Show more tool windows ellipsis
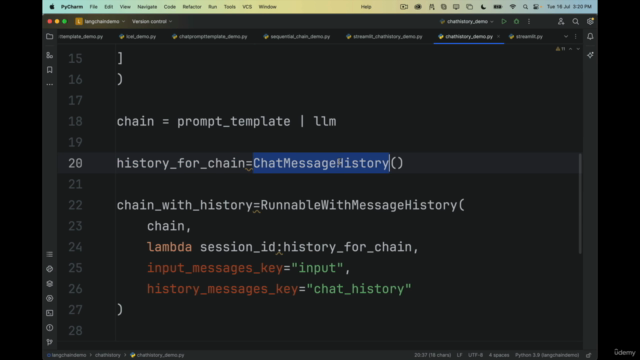 tap(49, 84)
